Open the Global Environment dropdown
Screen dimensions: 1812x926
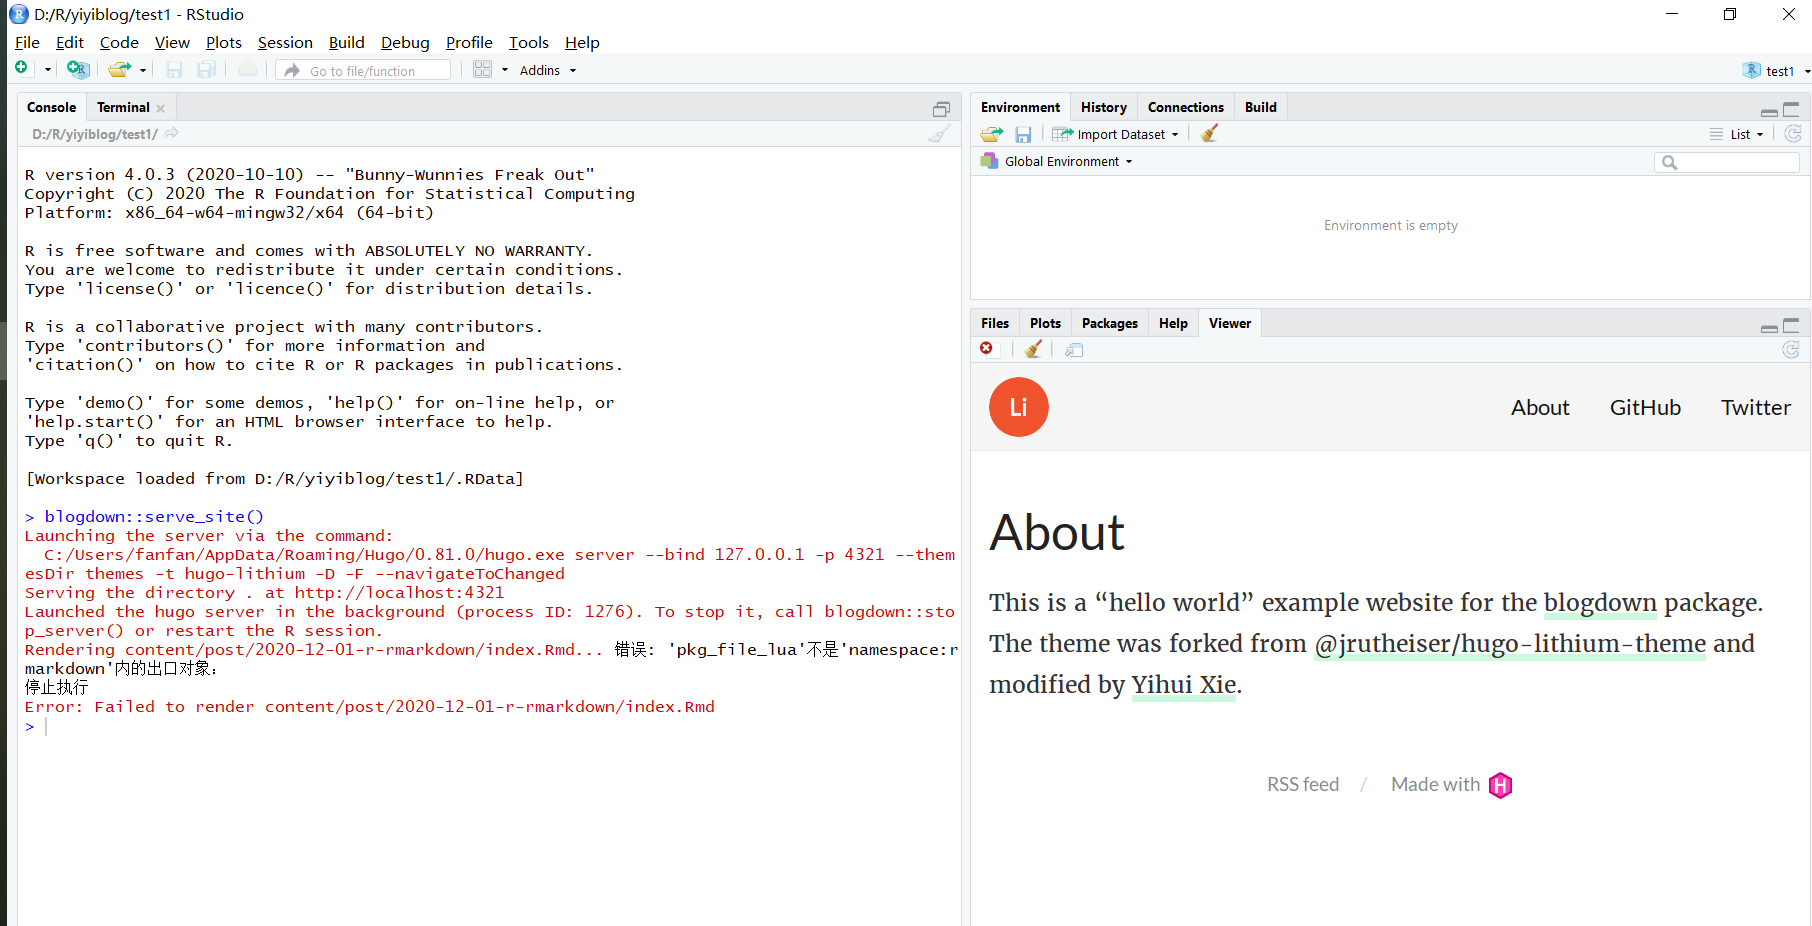tap(1057, 161)
